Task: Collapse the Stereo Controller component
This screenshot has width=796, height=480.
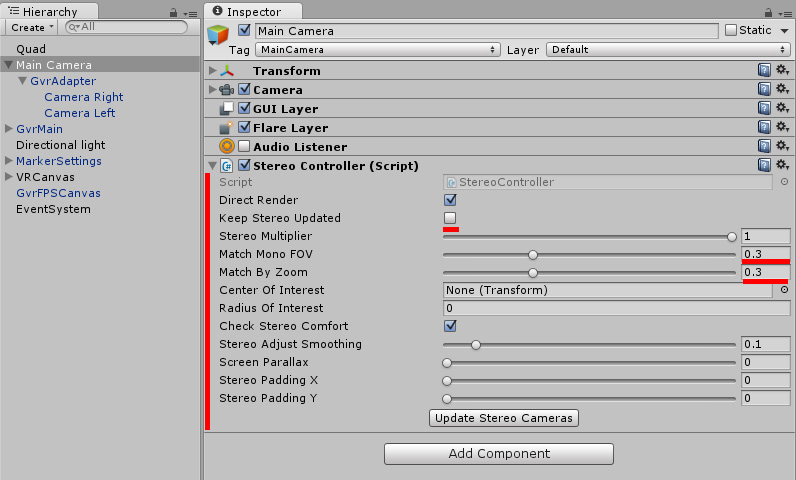Action: click(213, 165)
